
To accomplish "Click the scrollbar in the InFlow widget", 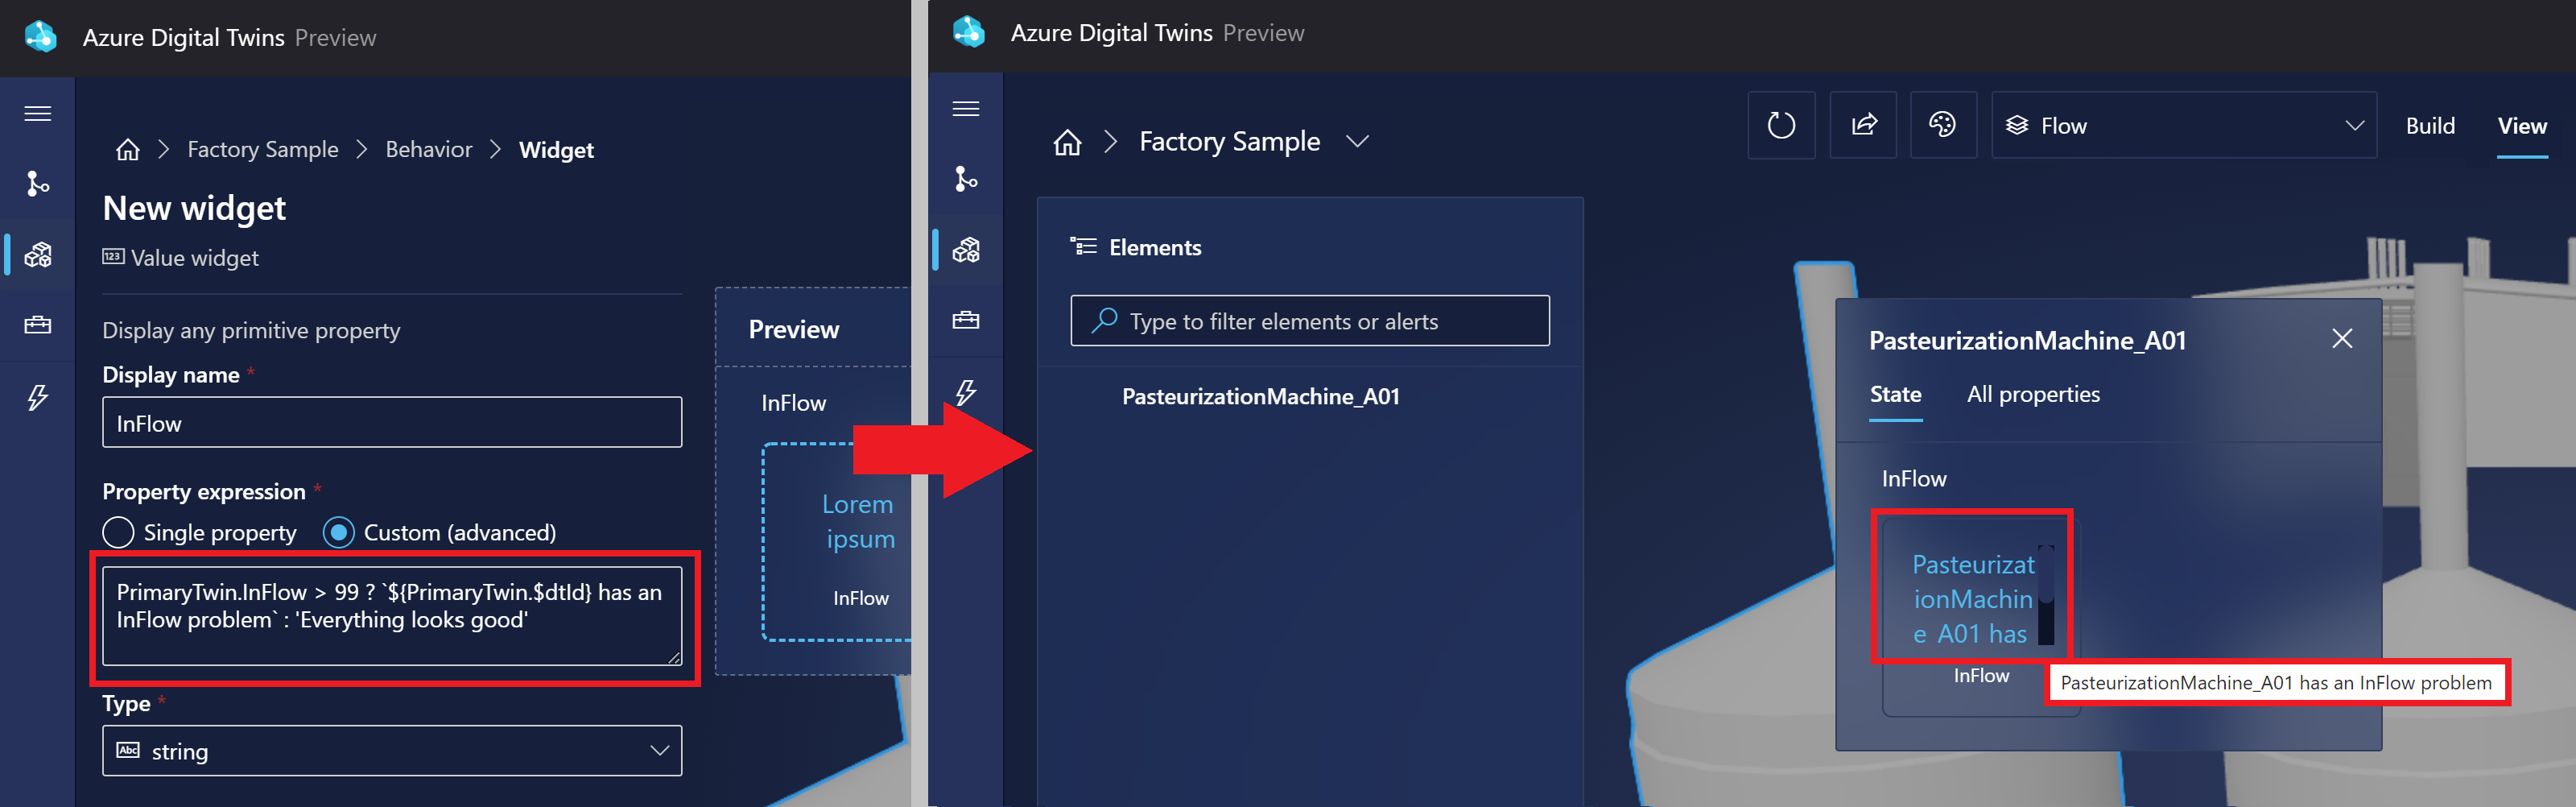I will pyautogui.click(x=2046, y=595).
